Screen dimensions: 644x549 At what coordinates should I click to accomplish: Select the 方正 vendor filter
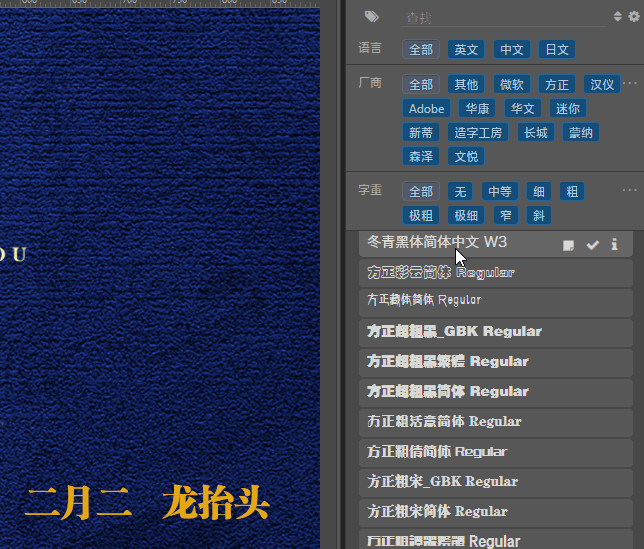(557, 85)
